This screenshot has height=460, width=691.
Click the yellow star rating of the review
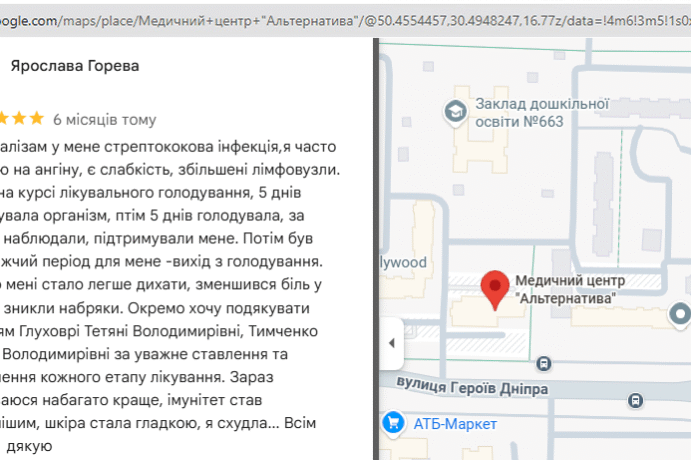pyautogui.click(x=22, y=118)
